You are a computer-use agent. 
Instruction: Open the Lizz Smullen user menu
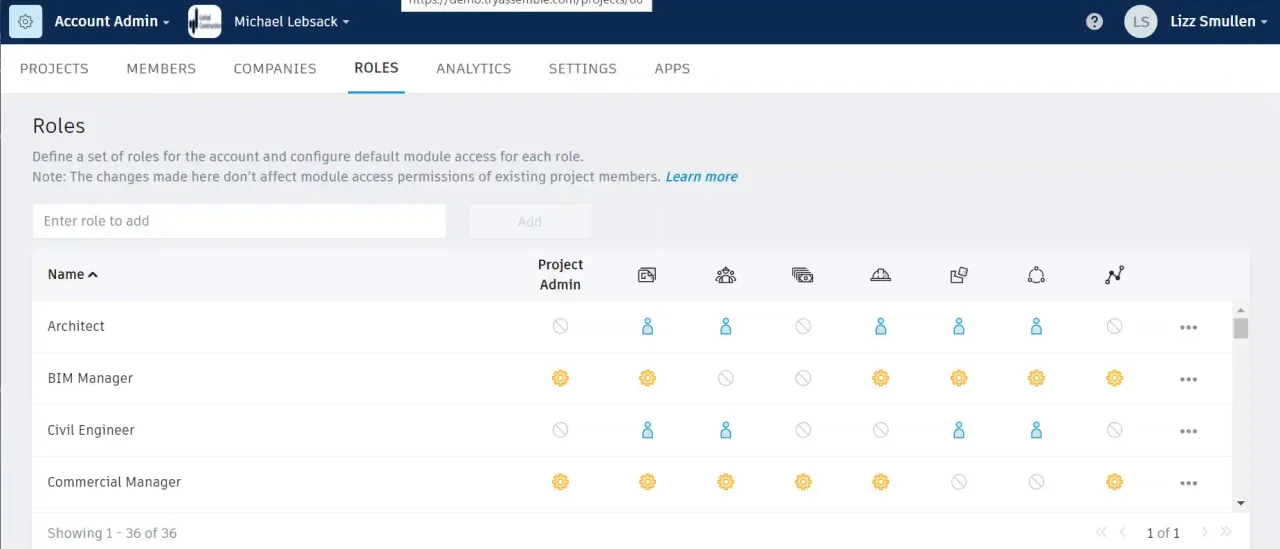[1219, 21]
